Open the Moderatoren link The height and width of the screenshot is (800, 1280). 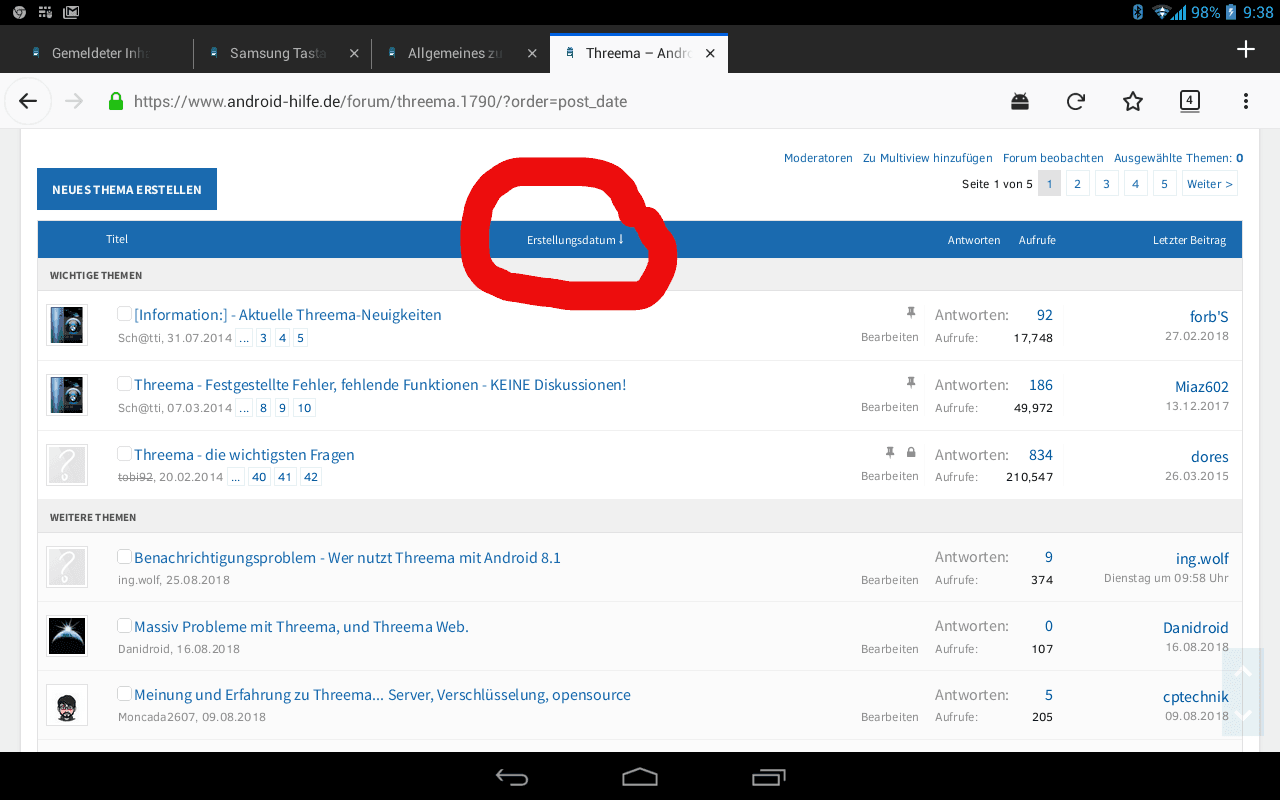pyautogui.click(x=818, y=158)
